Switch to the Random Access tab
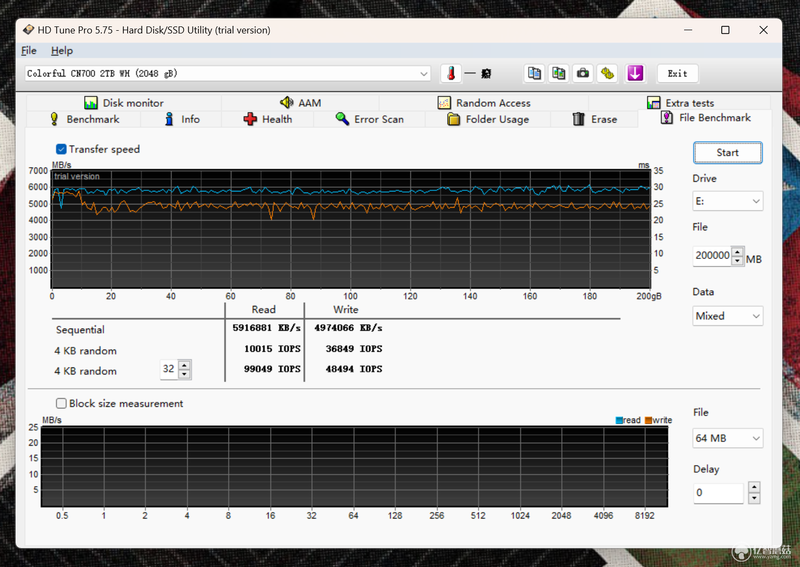 click(x=484, y=103)
